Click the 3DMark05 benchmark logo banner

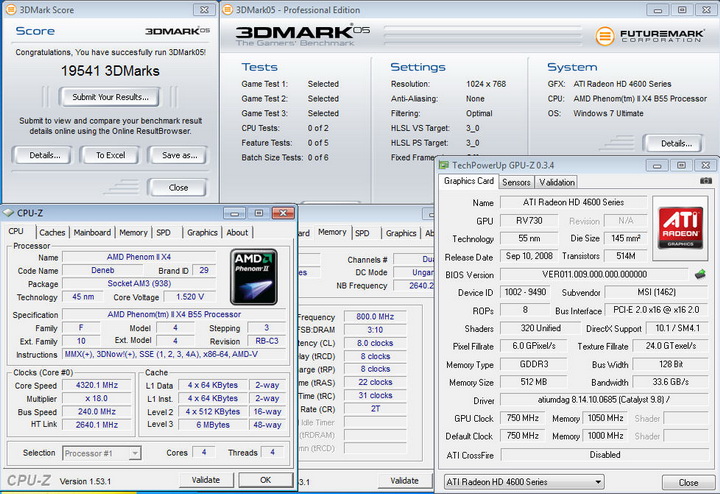303,35
